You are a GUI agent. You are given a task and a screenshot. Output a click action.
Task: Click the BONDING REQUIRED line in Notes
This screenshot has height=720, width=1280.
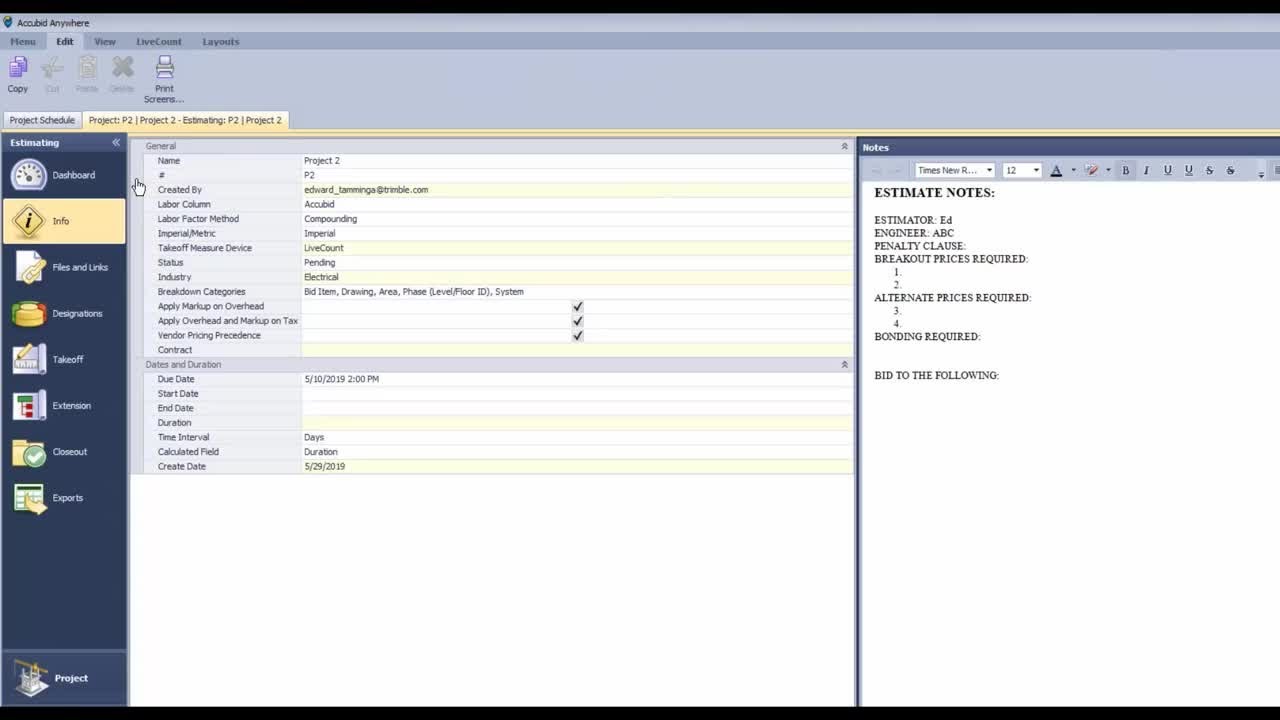click(927, 337)
